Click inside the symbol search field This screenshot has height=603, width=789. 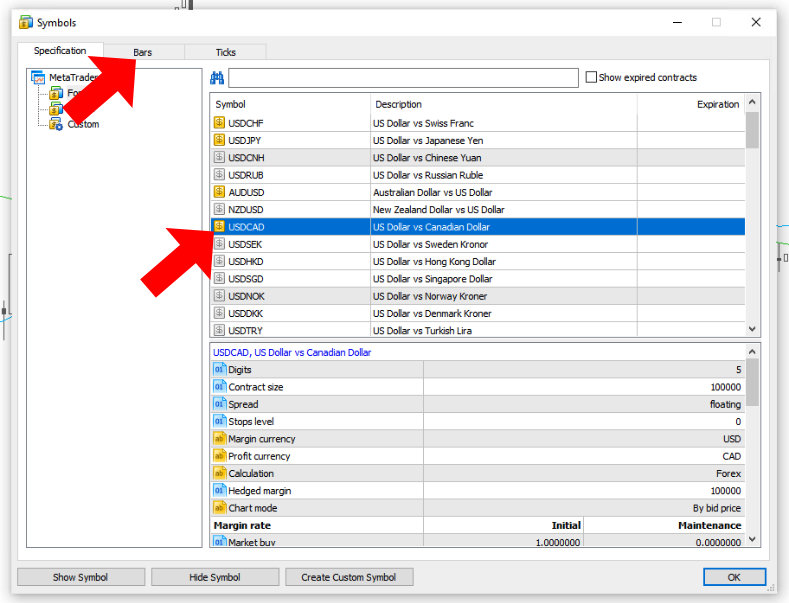(403, 78)
